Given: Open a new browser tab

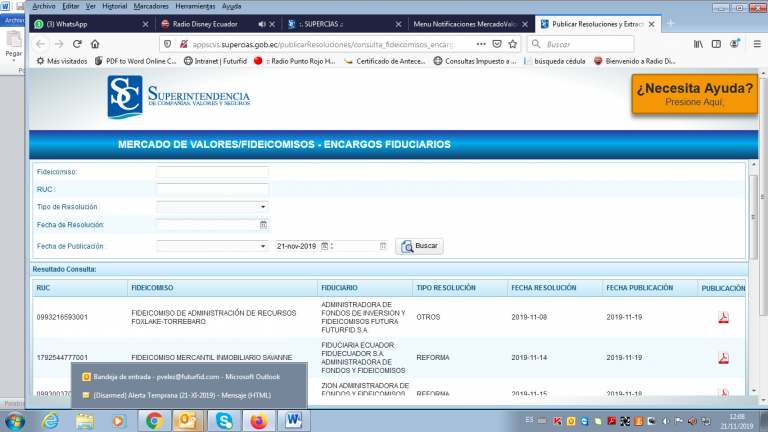Looking at the screenshot, I should pyautogui.click(x=671, y=24).
